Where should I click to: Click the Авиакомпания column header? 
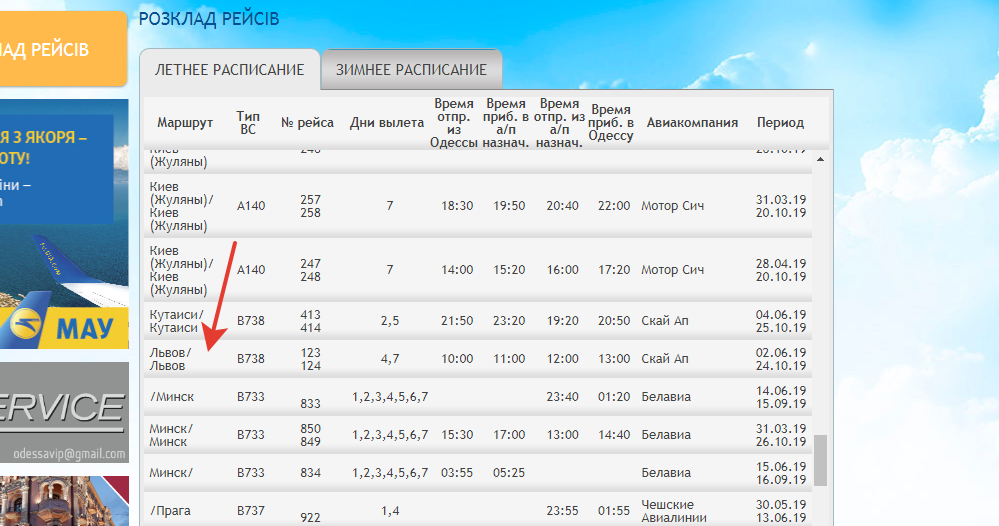(x=692, y=123)
